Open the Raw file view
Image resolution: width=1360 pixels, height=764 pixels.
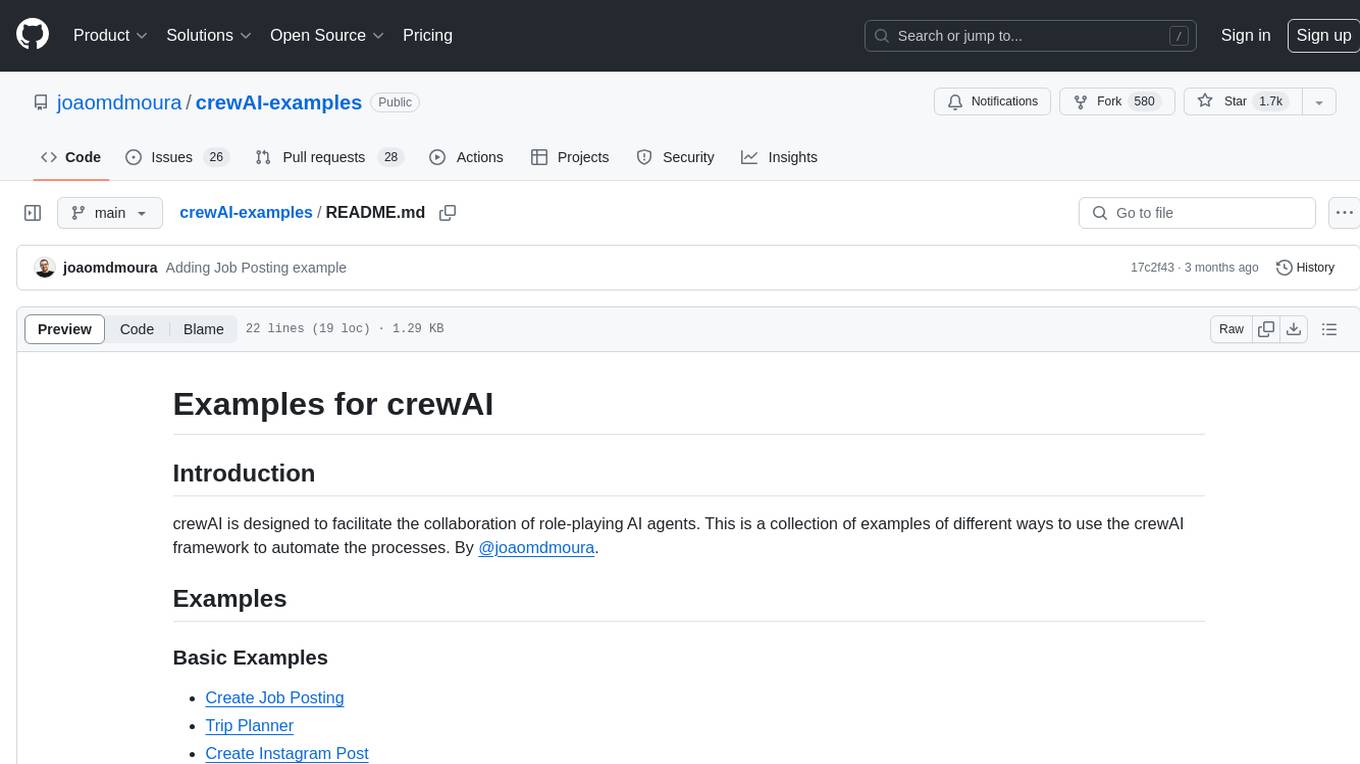tap(1231, 329)
